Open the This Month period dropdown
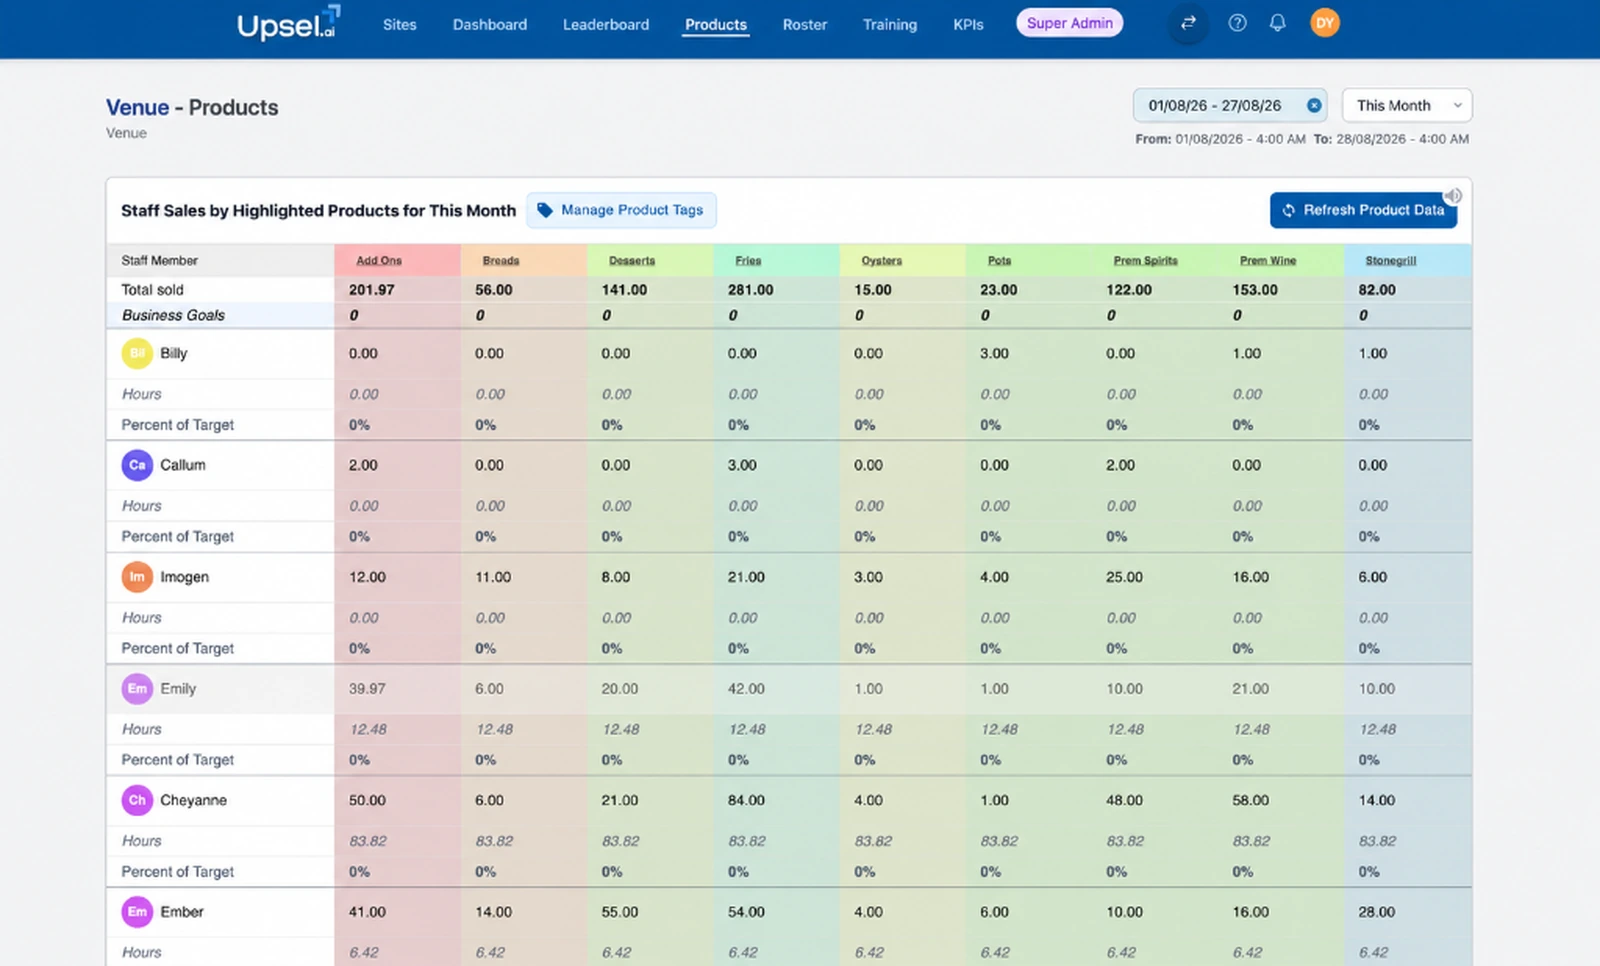Image resolution: width=1600 pixels, height=966 pixels. 1407,105
